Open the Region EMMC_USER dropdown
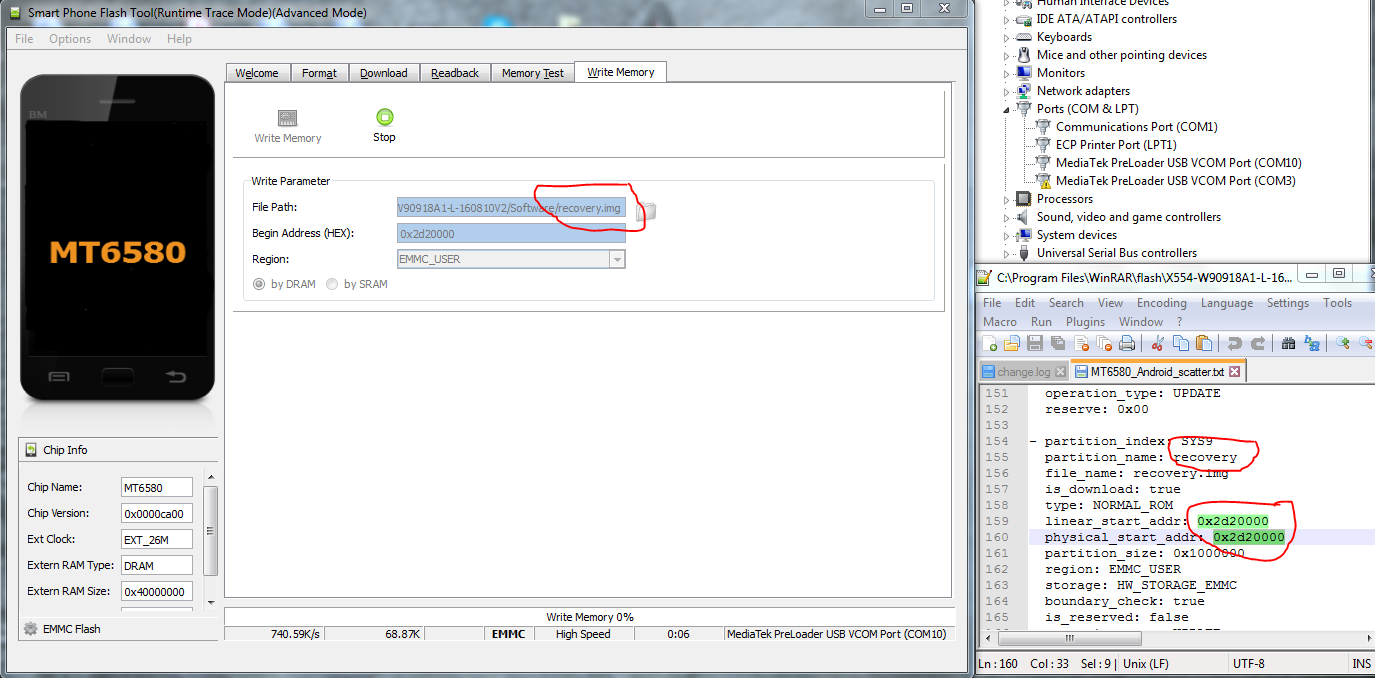Image resolution: width=1375 pixels, height=678 pixels. [617, 259]
